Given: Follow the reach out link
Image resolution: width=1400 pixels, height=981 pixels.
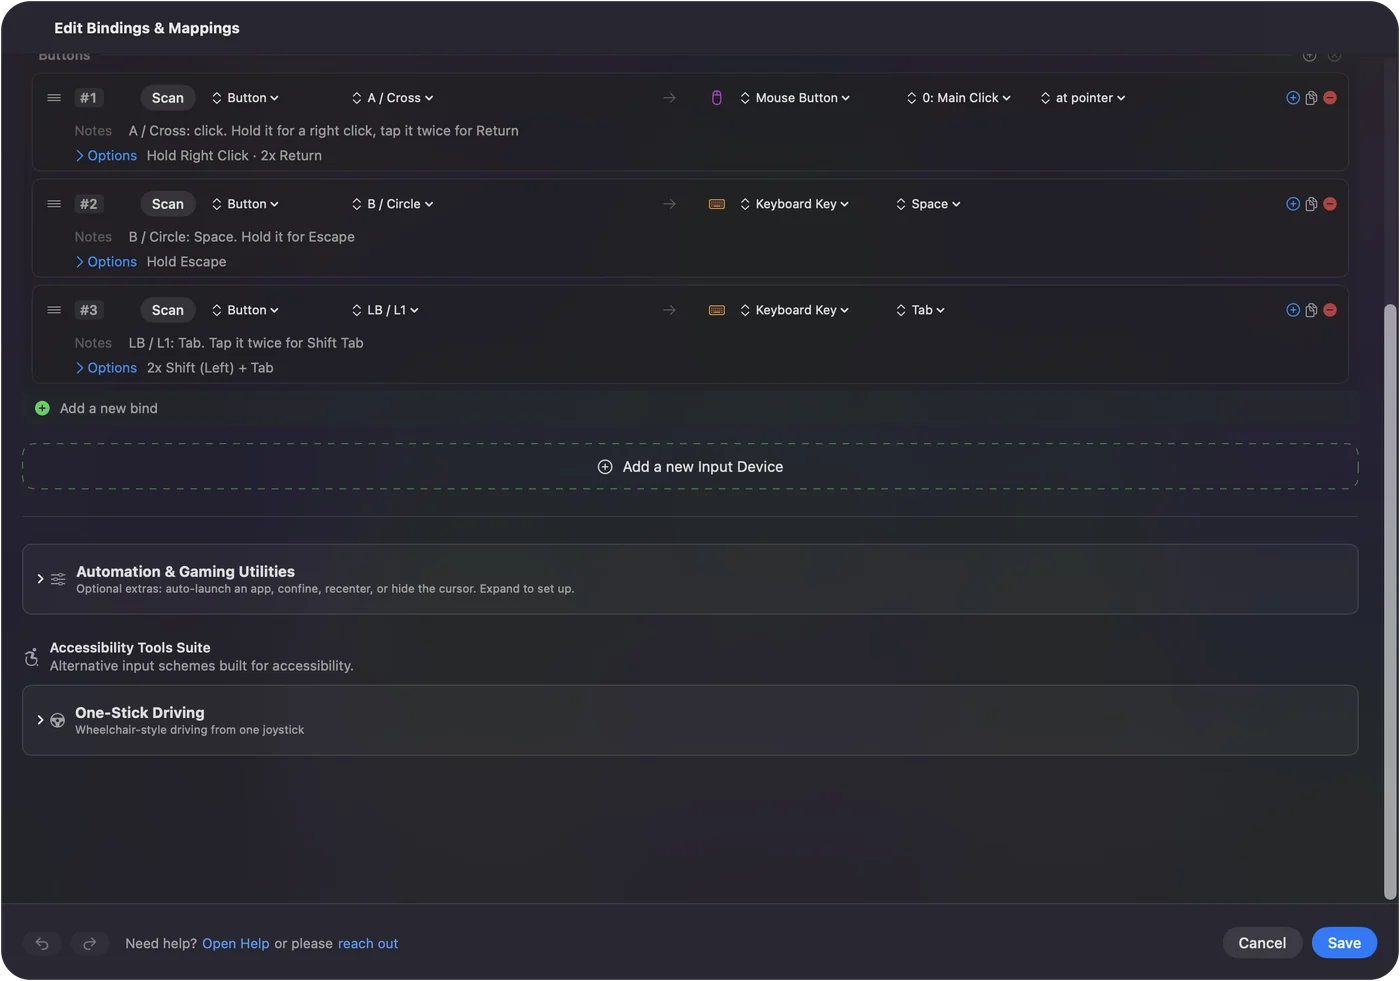Looking at the screenshot, I should tap(368, 944).
